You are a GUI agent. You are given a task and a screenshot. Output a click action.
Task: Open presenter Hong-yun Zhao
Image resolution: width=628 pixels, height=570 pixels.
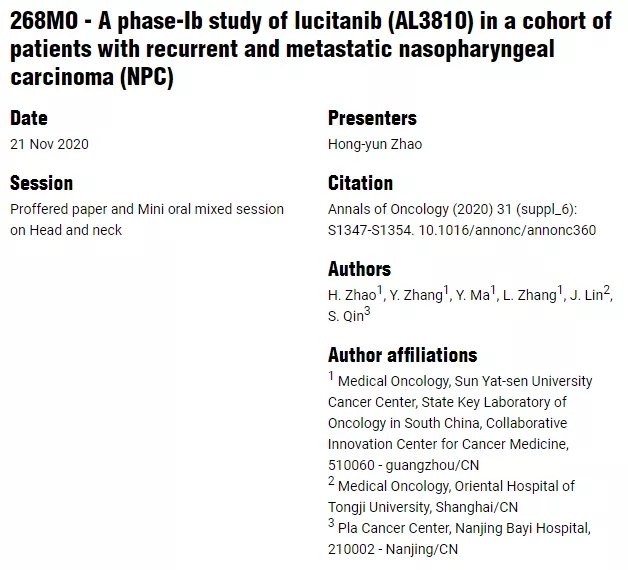[x=375, y=144]
